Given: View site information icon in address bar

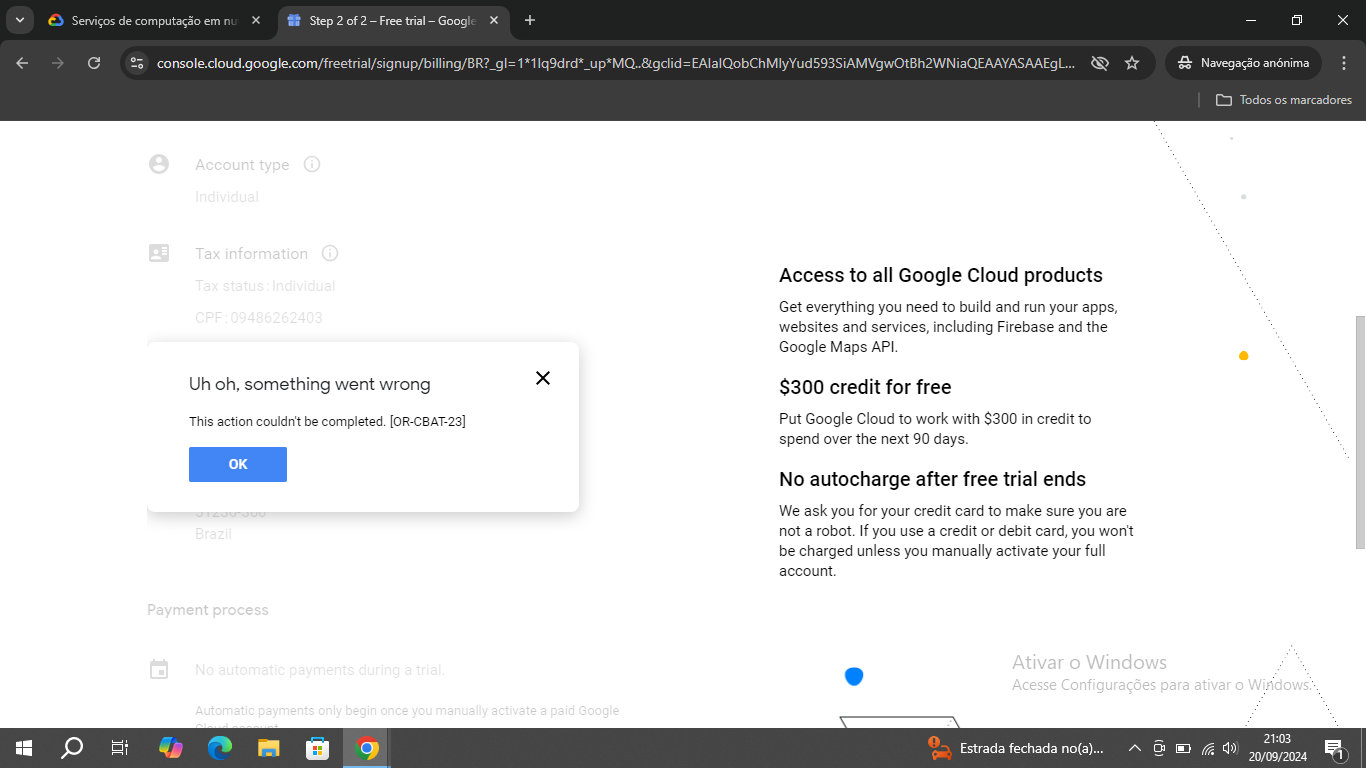Looking at the screenshot, I should [138, 63].
